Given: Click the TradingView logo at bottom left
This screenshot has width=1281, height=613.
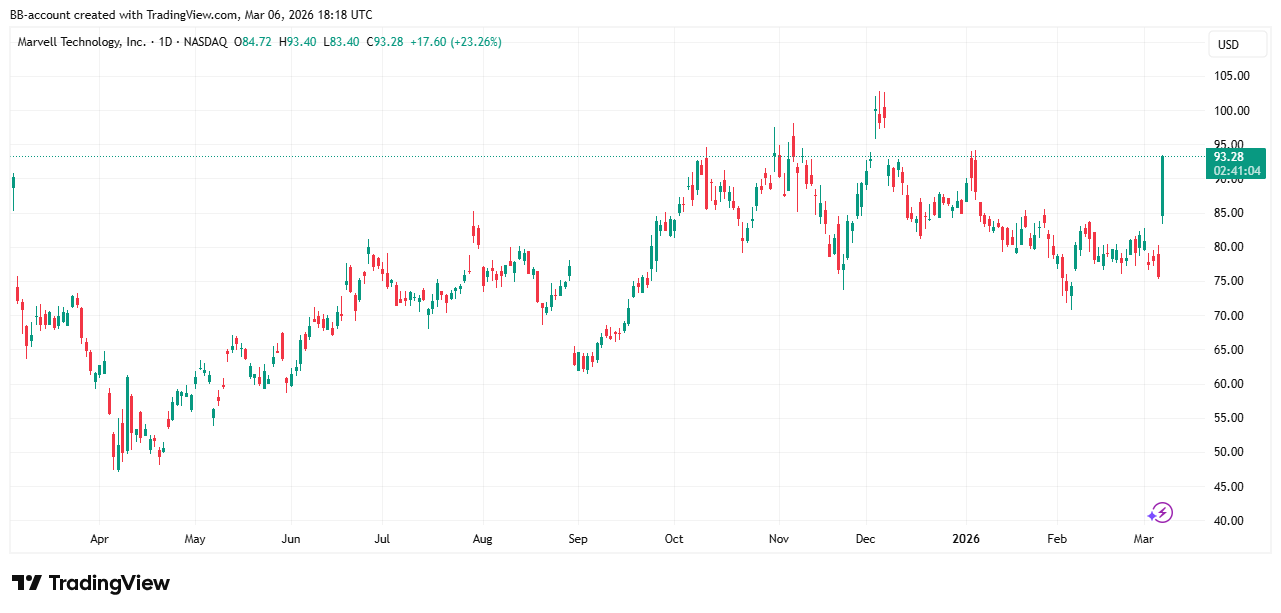Looking at the screenshot, I should [91, 583].
